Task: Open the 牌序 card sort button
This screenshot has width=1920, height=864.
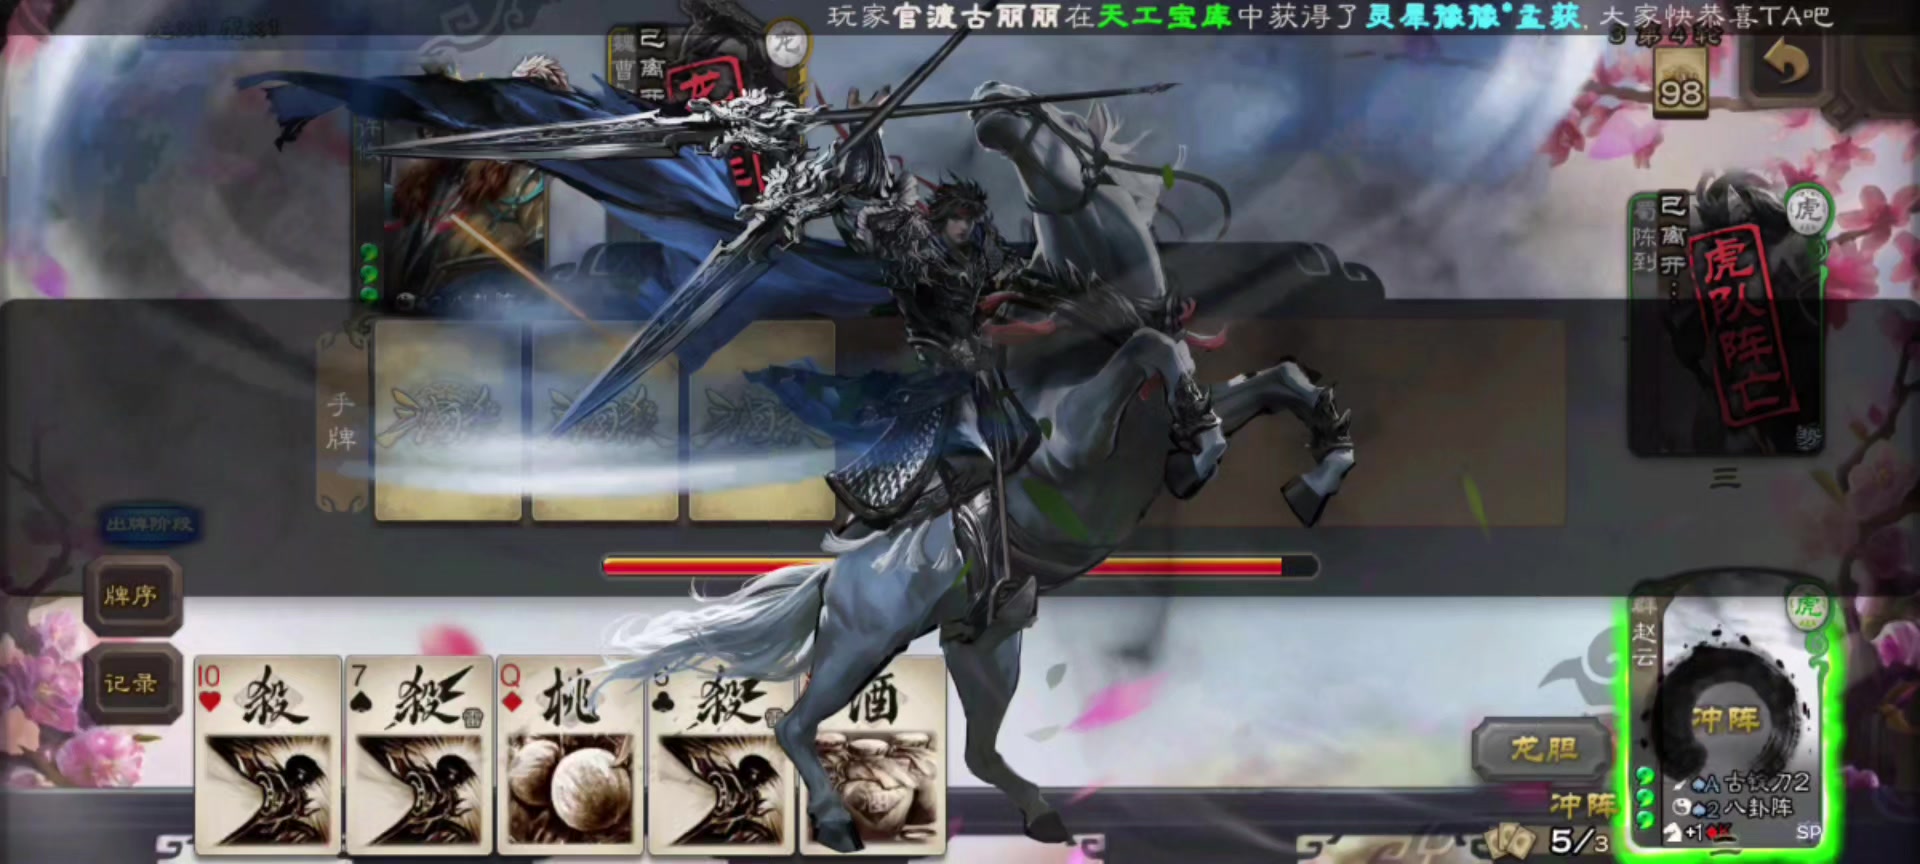Action: coord(132,596)
